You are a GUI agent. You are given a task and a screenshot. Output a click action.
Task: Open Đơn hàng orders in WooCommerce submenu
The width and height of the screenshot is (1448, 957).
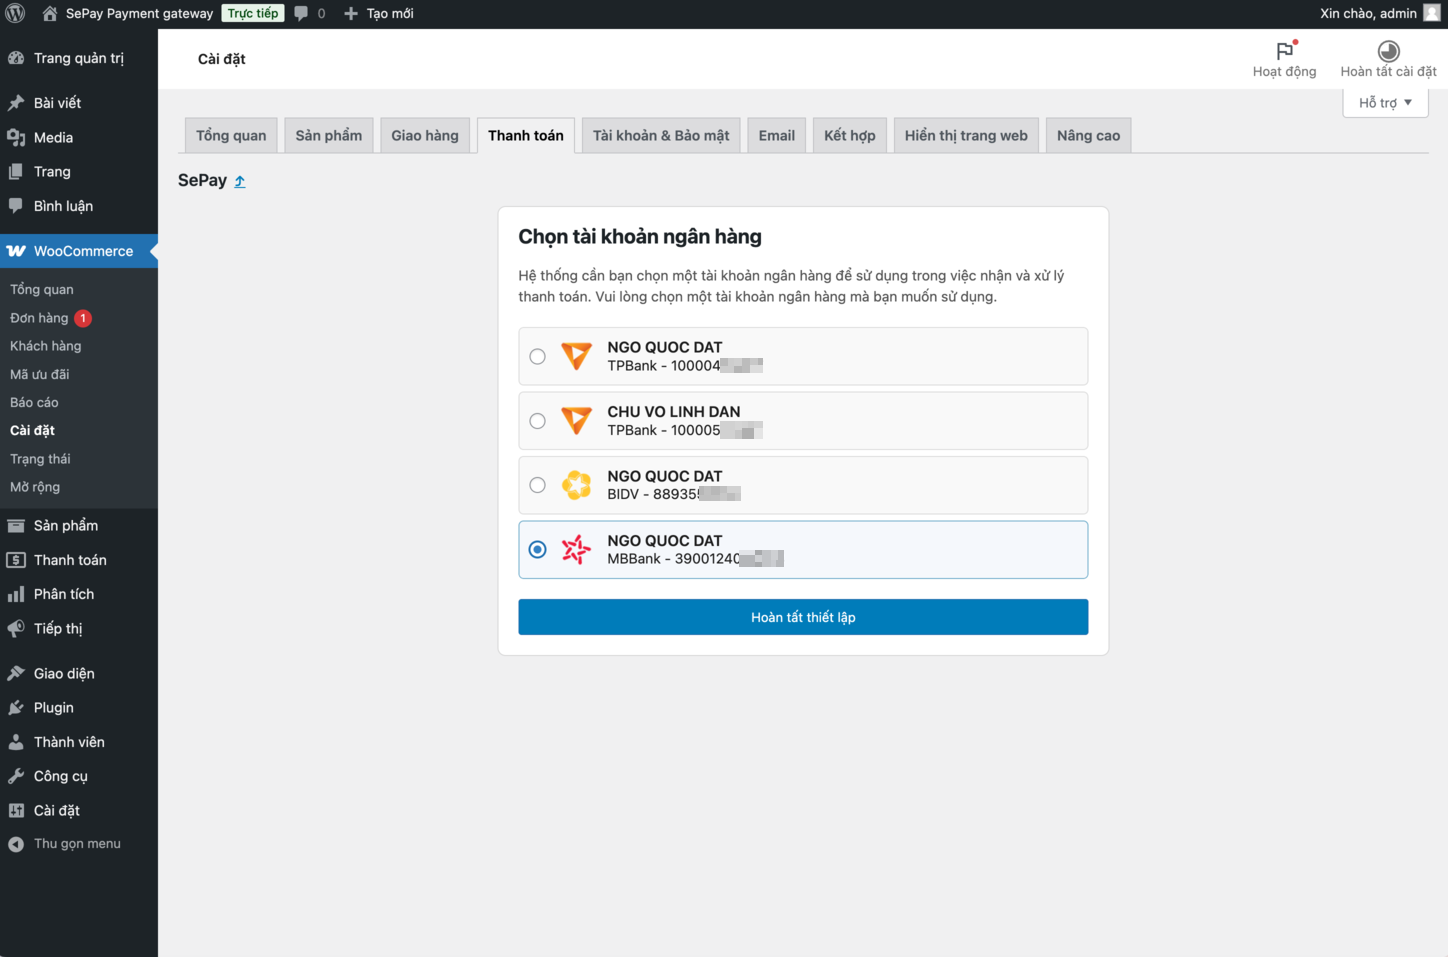pyautogui.click(x=40, y=318)
